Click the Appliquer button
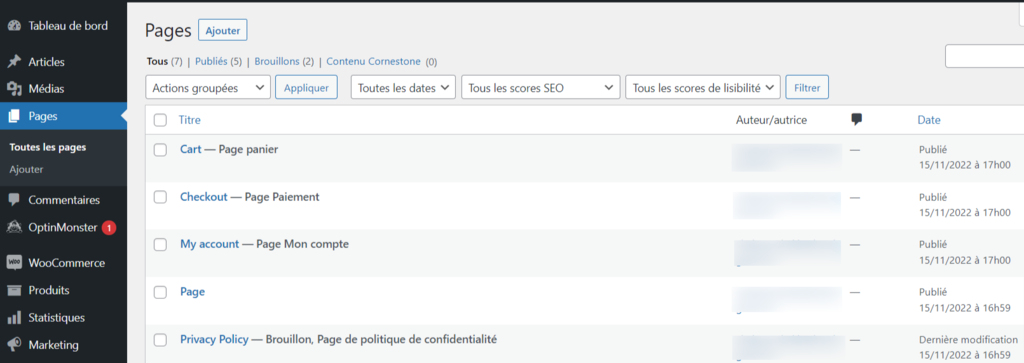 tap(306, 87)
